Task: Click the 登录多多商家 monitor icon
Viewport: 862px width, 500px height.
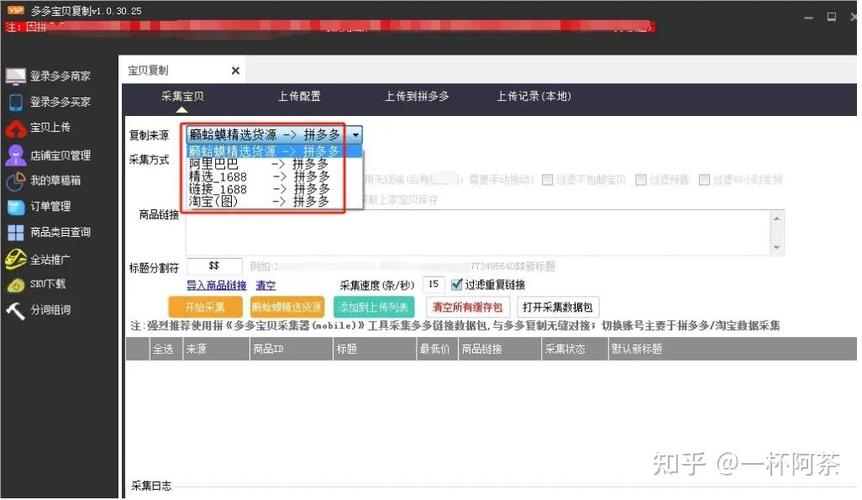Action: click(x=15, y=76)
